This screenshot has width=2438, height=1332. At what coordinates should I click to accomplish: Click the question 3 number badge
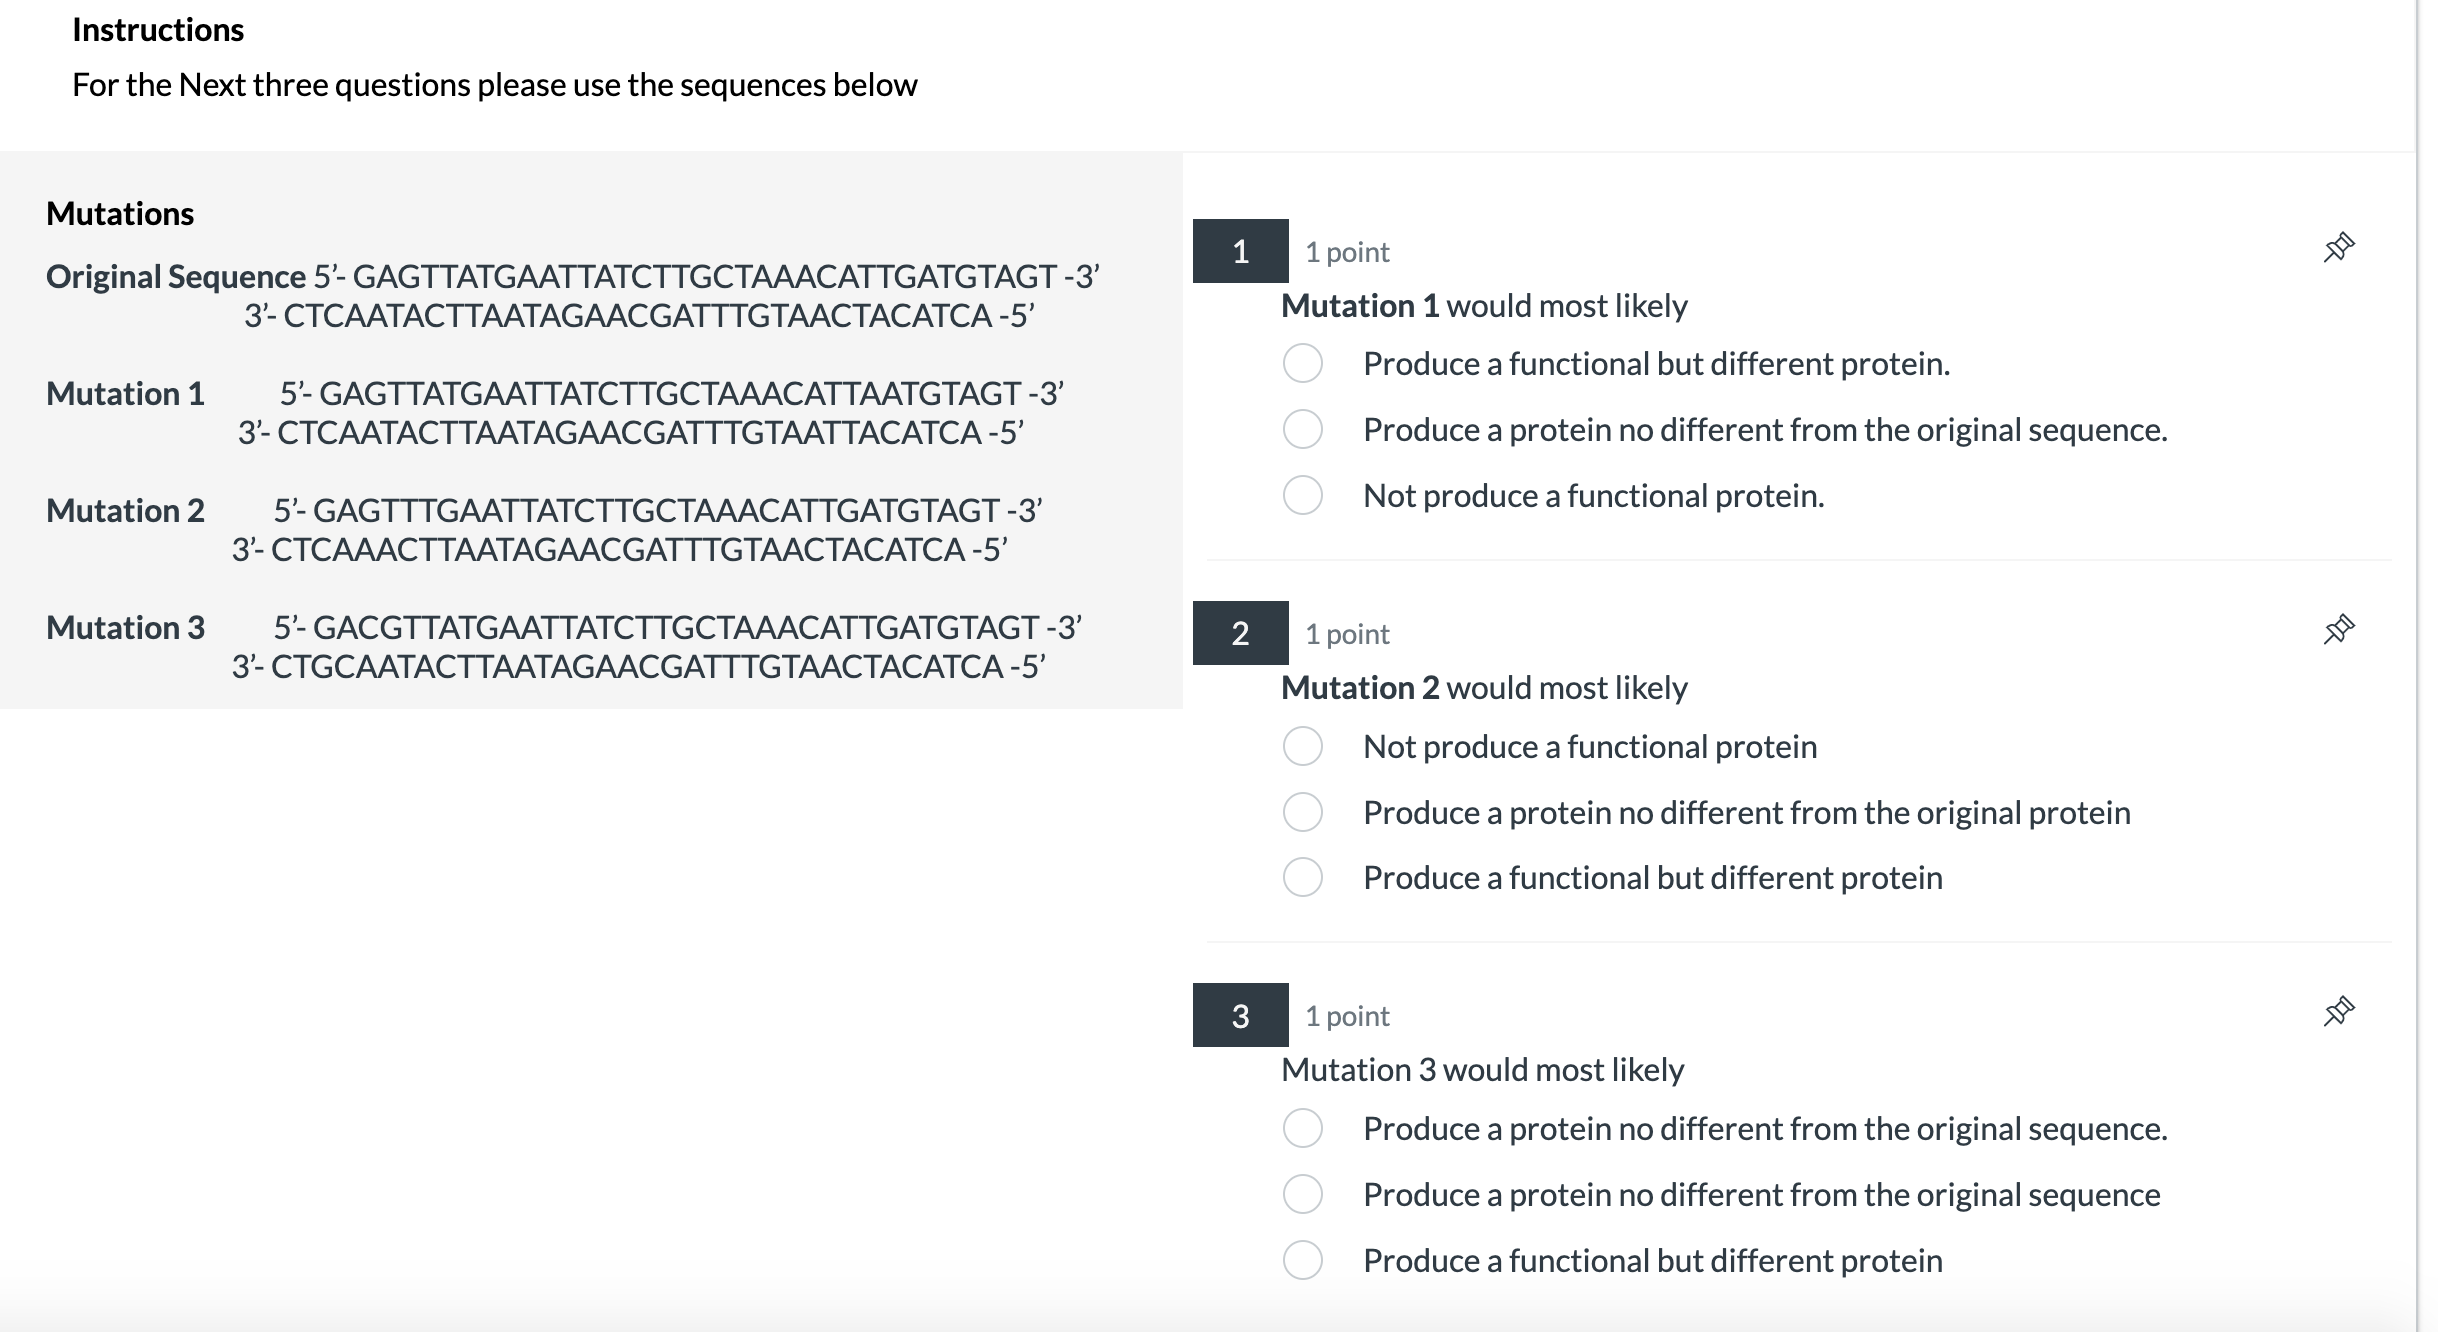tap(1240, 1015)
